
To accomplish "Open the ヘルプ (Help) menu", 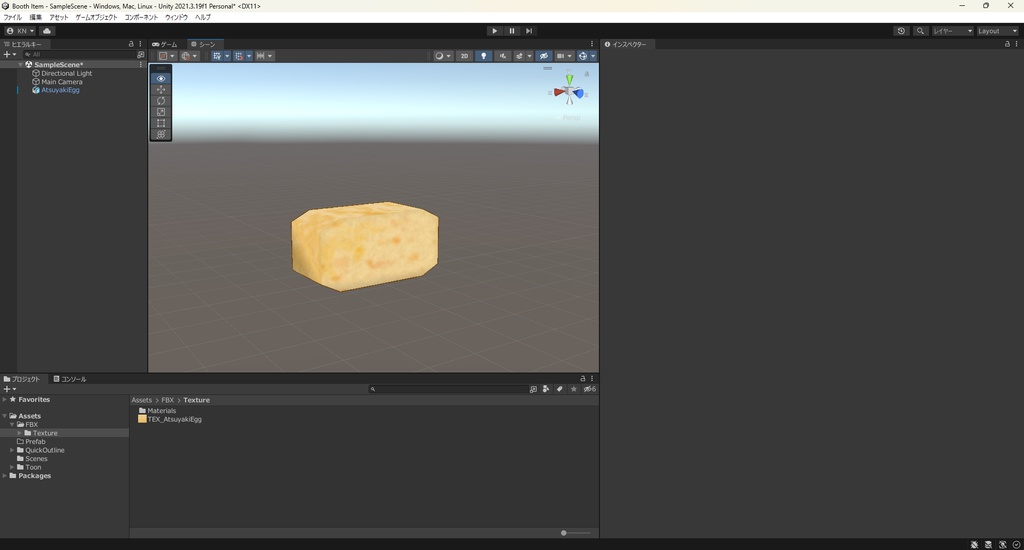I will (203, 18).
